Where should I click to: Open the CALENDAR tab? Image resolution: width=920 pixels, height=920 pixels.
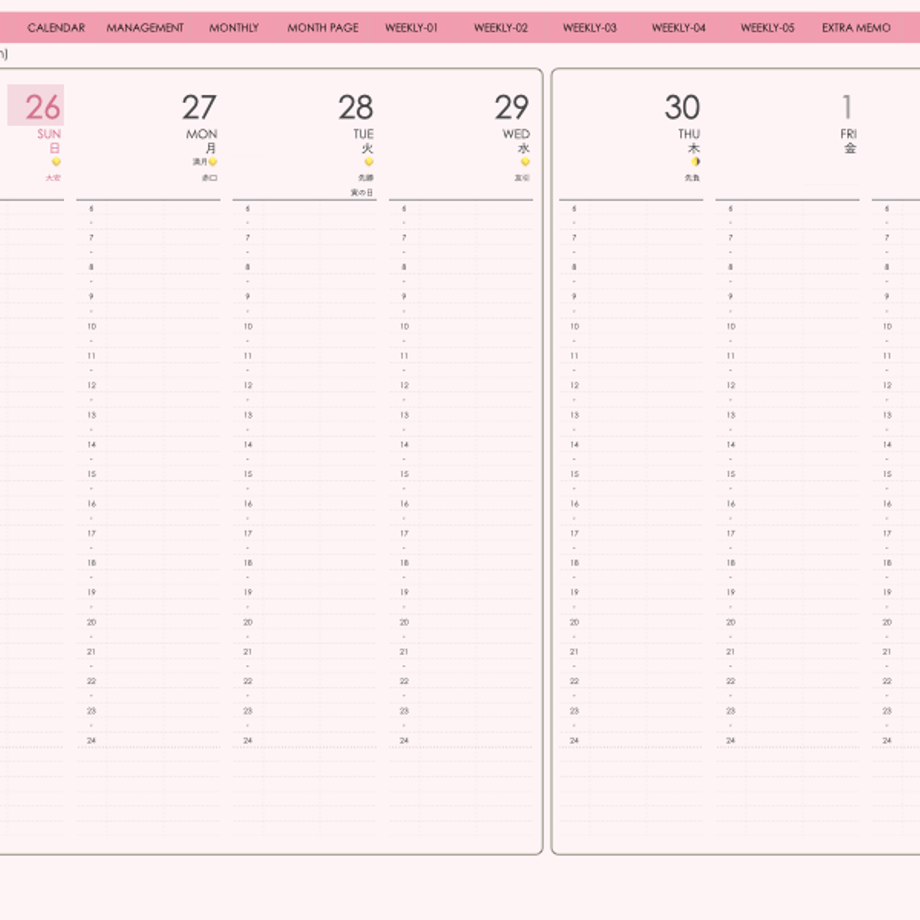pos(56,28)
